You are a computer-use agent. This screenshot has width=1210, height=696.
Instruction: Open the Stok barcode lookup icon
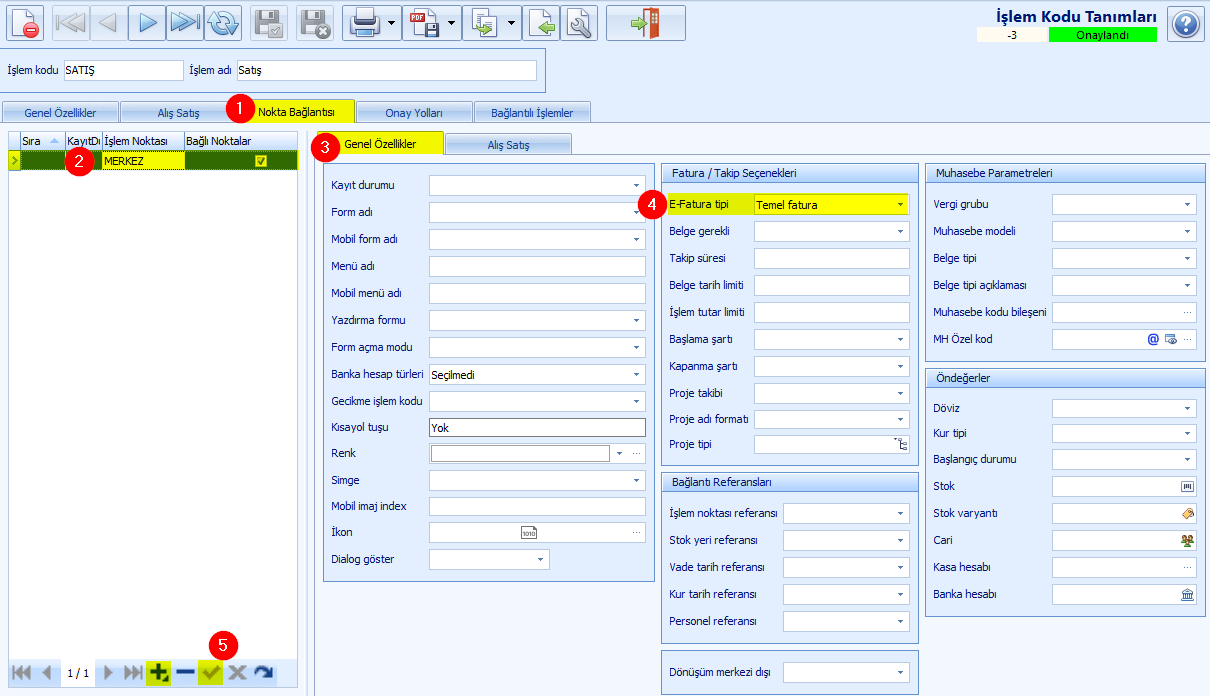(x=1188, y=486)
